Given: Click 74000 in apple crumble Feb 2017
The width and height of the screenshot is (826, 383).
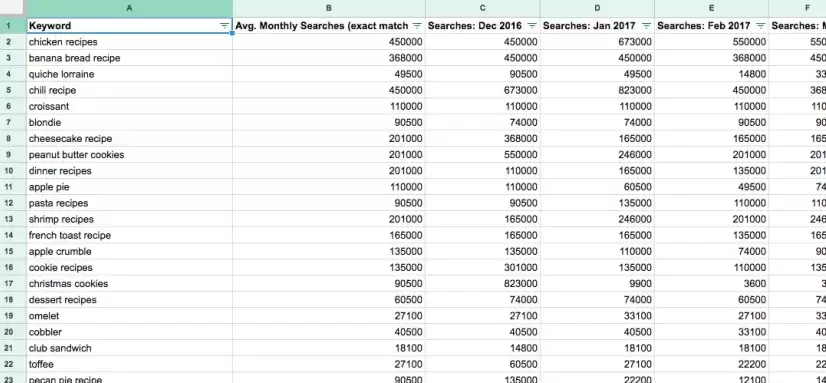Looking at the screenshot, I should (712, 251).
